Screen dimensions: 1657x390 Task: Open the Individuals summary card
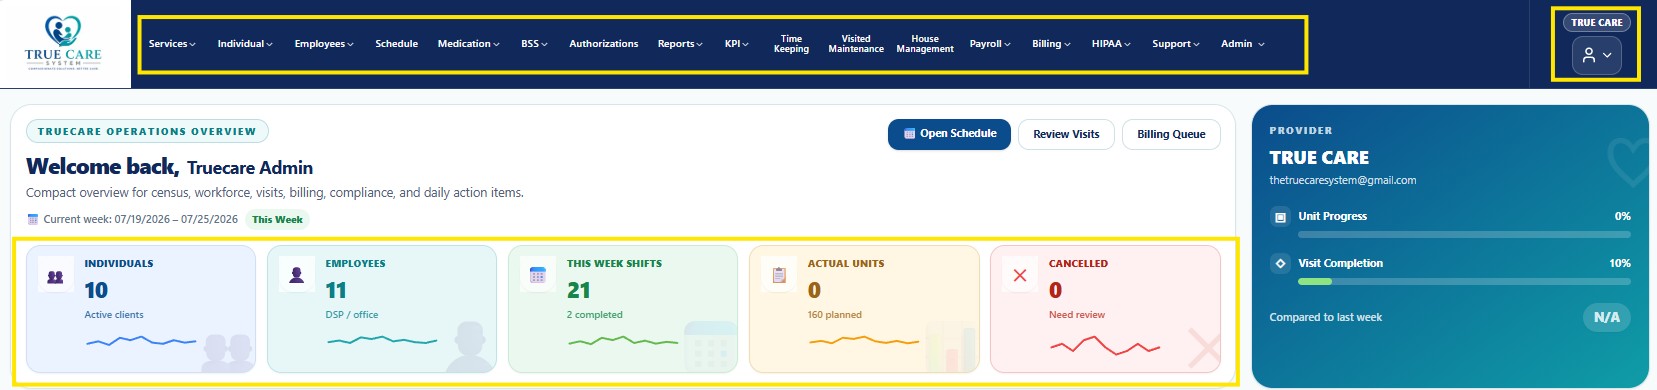(x=141, y=309)
